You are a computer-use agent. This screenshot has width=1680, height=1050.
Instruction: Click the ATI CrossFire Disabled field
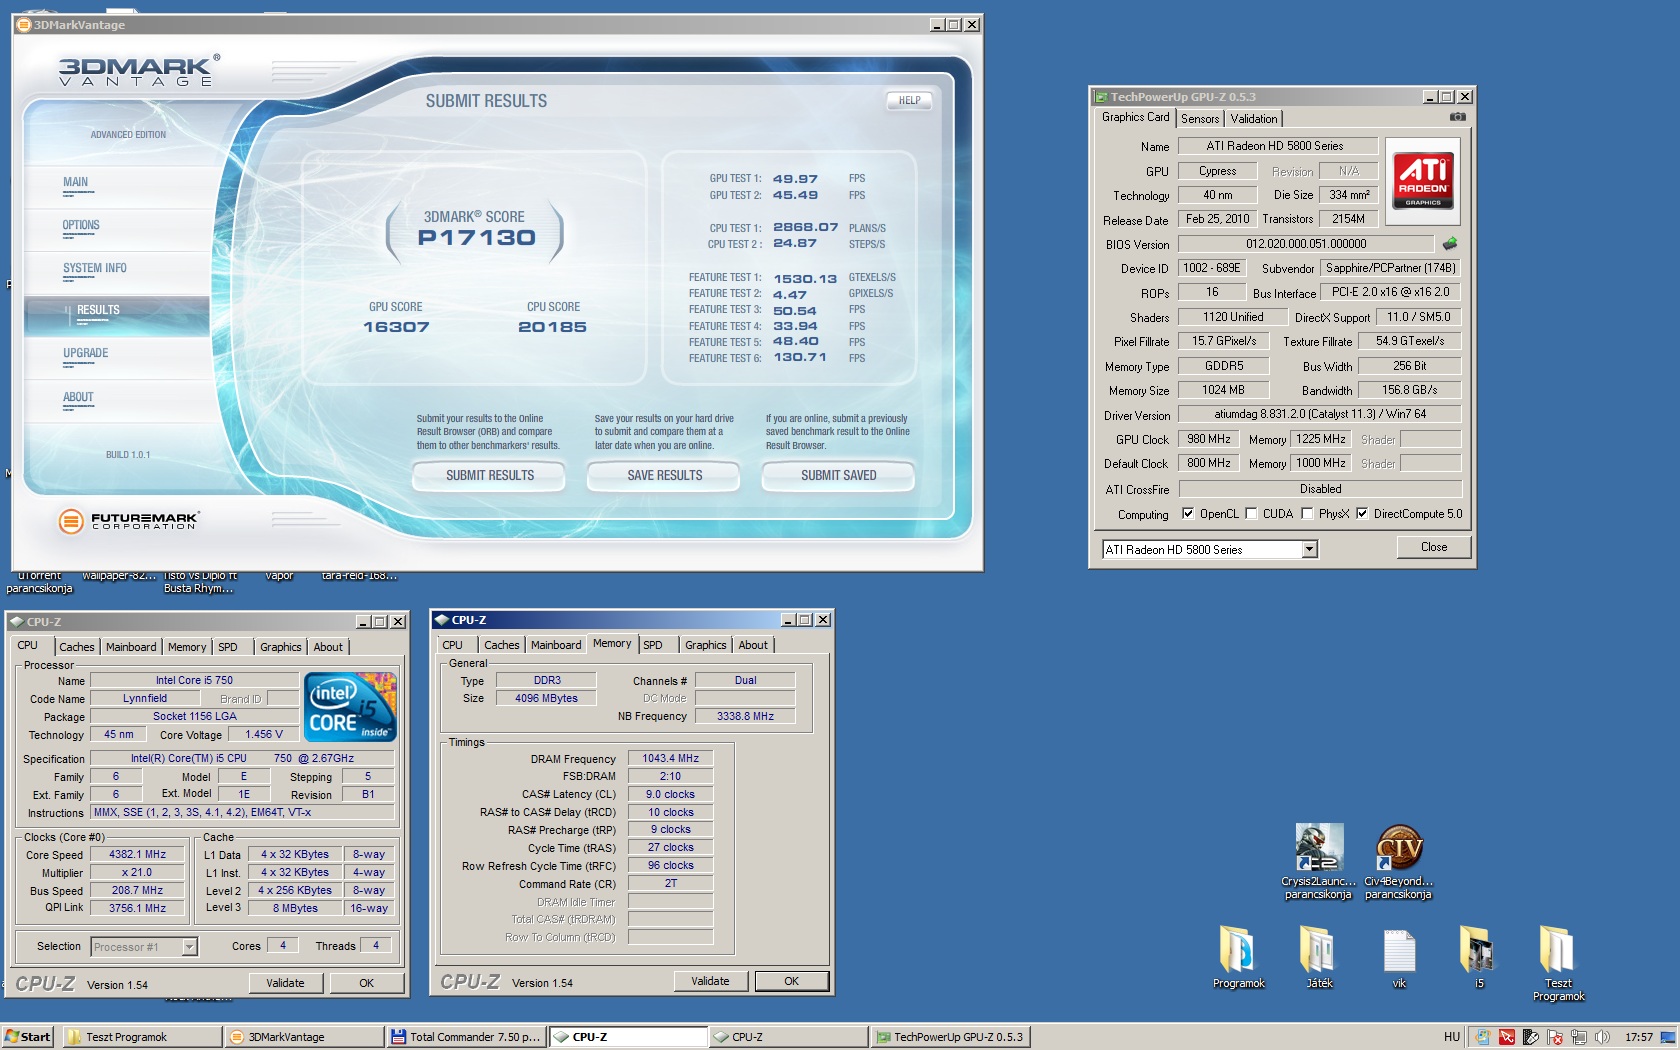(1320, 489)
